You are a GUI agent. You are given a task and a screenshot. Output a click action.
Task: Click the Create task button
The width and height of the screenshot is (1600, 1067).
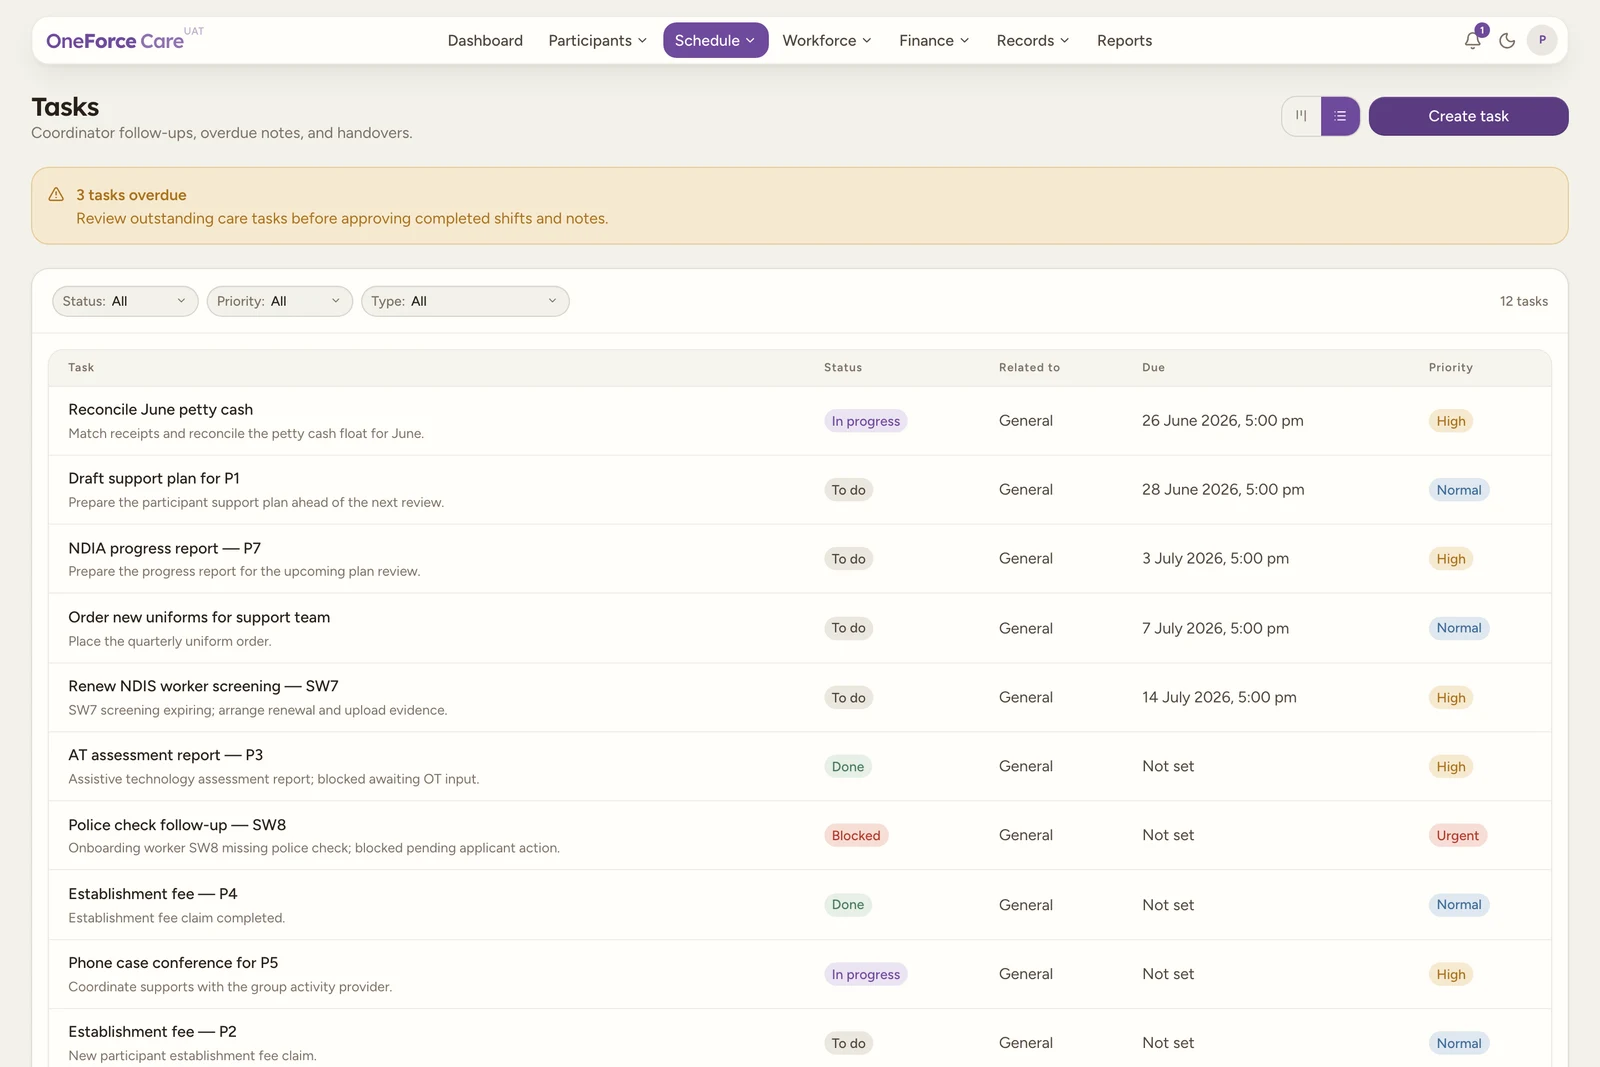(1468, 116)
